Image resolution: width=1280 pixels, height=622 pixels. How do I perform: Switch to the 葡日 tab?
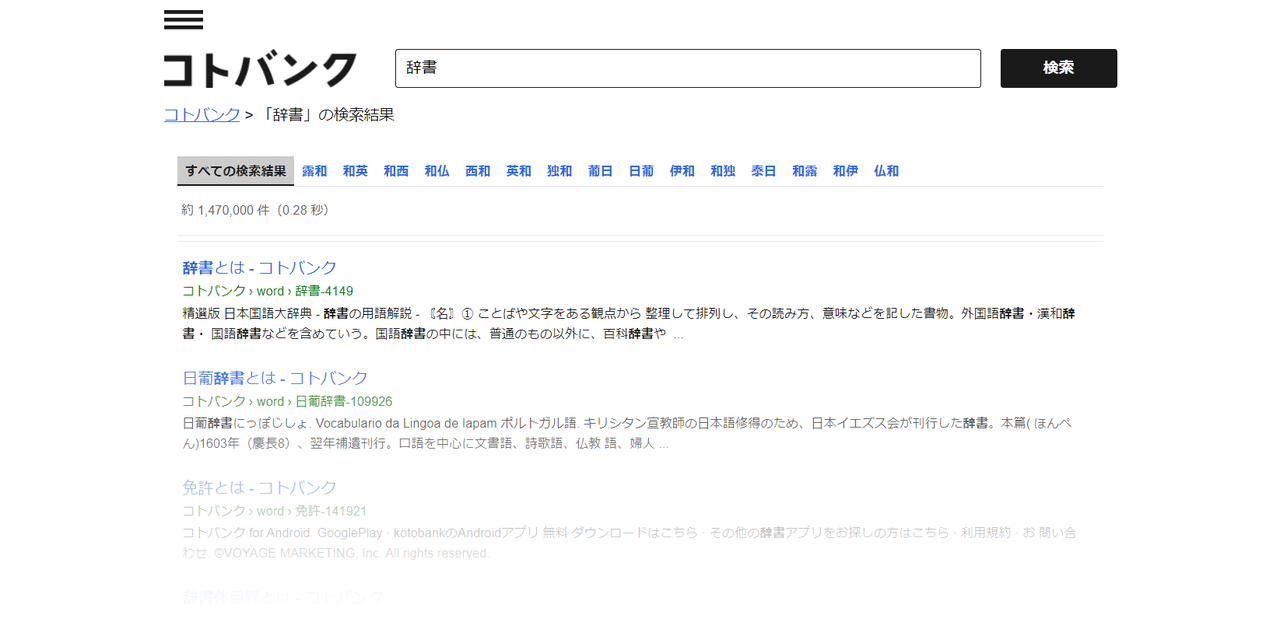point(600,171)
